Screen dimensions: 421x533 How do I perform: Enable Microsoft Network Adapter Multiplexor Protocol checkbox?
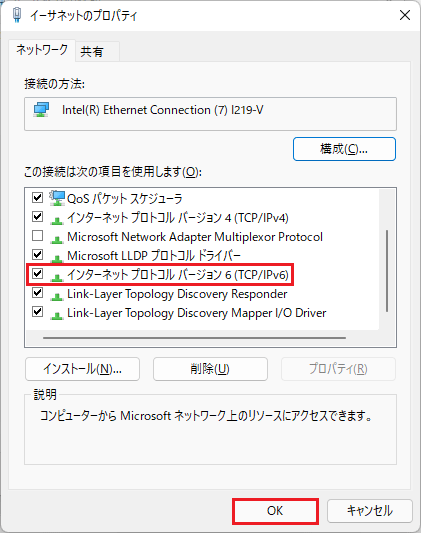37,236
